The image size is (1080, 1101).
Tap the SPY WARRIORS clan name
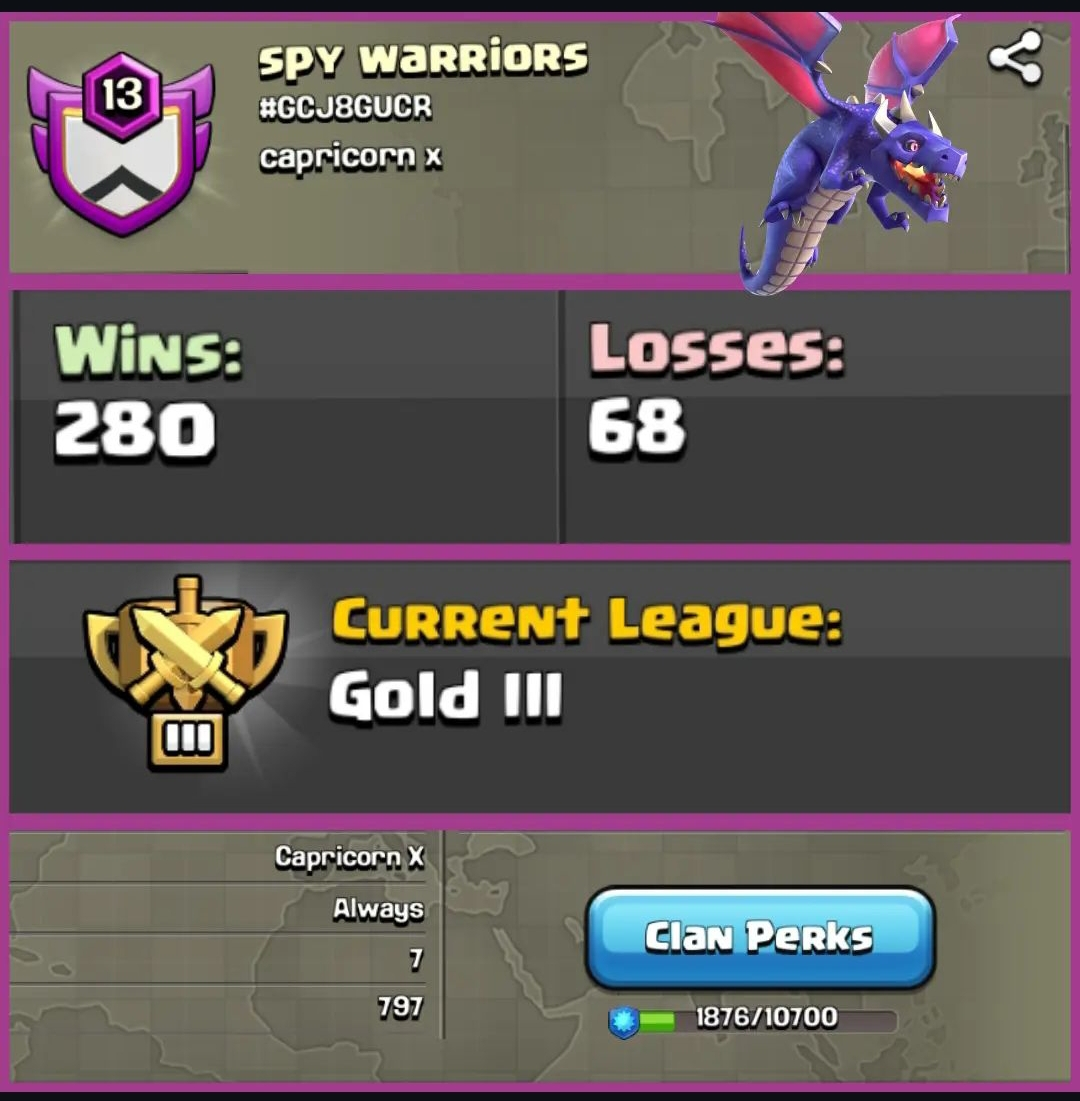tap(423, 59)
